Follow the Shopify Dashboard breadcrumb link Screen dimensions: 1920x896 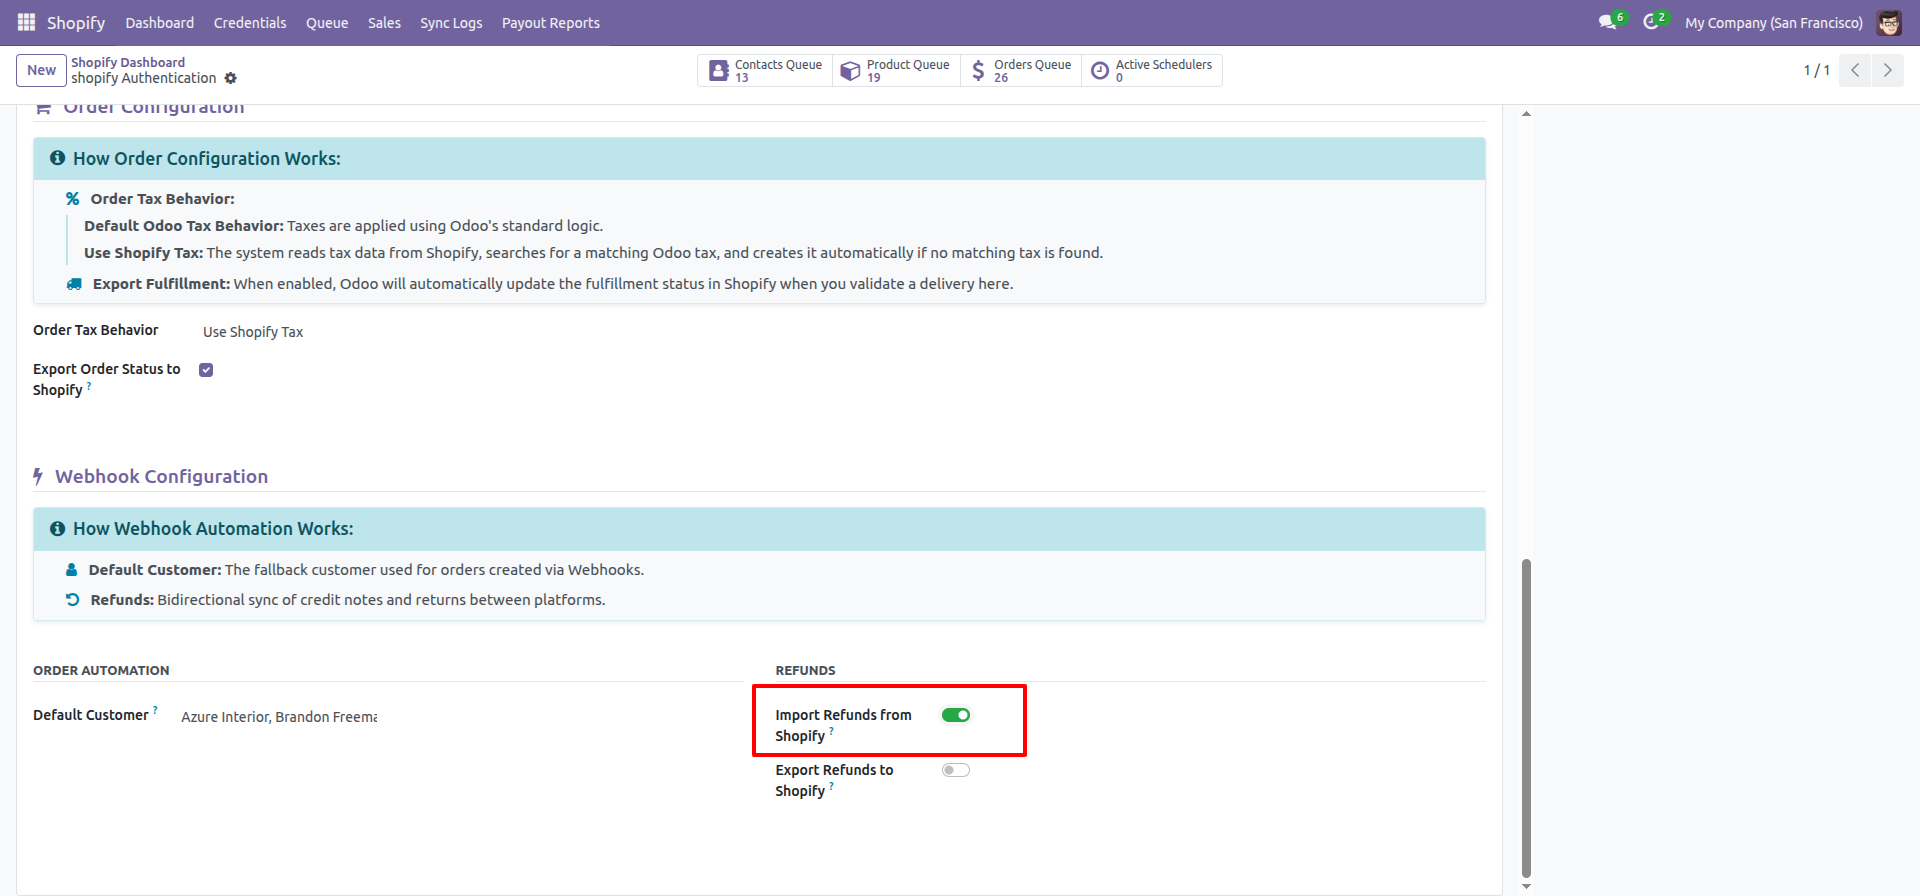[128, 62]
